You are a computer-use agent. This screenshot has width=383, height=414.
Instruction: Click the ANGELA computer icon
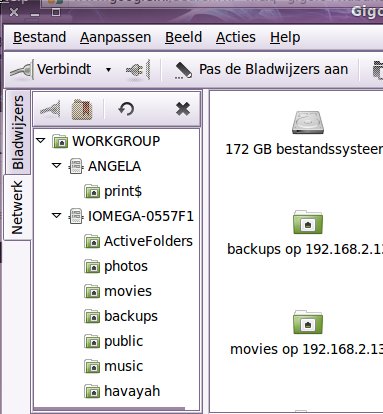76,166
